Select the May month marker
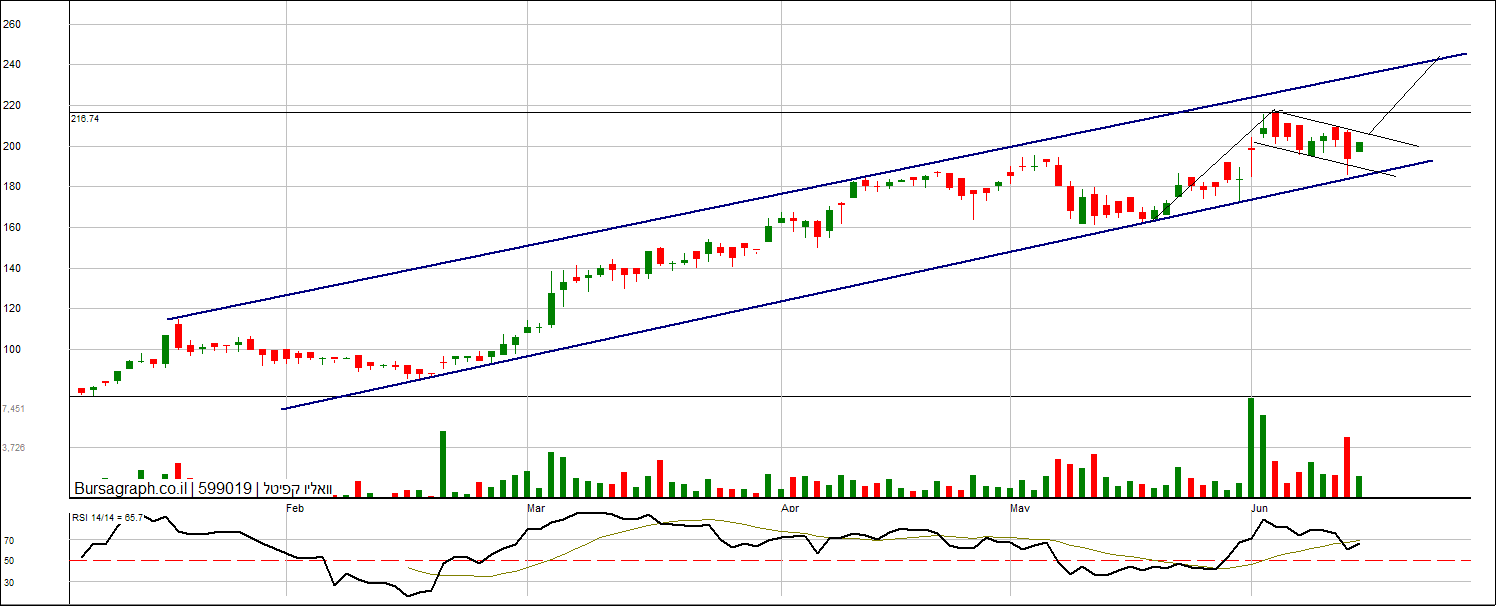1496x606 pixels. pos(1020,508)
